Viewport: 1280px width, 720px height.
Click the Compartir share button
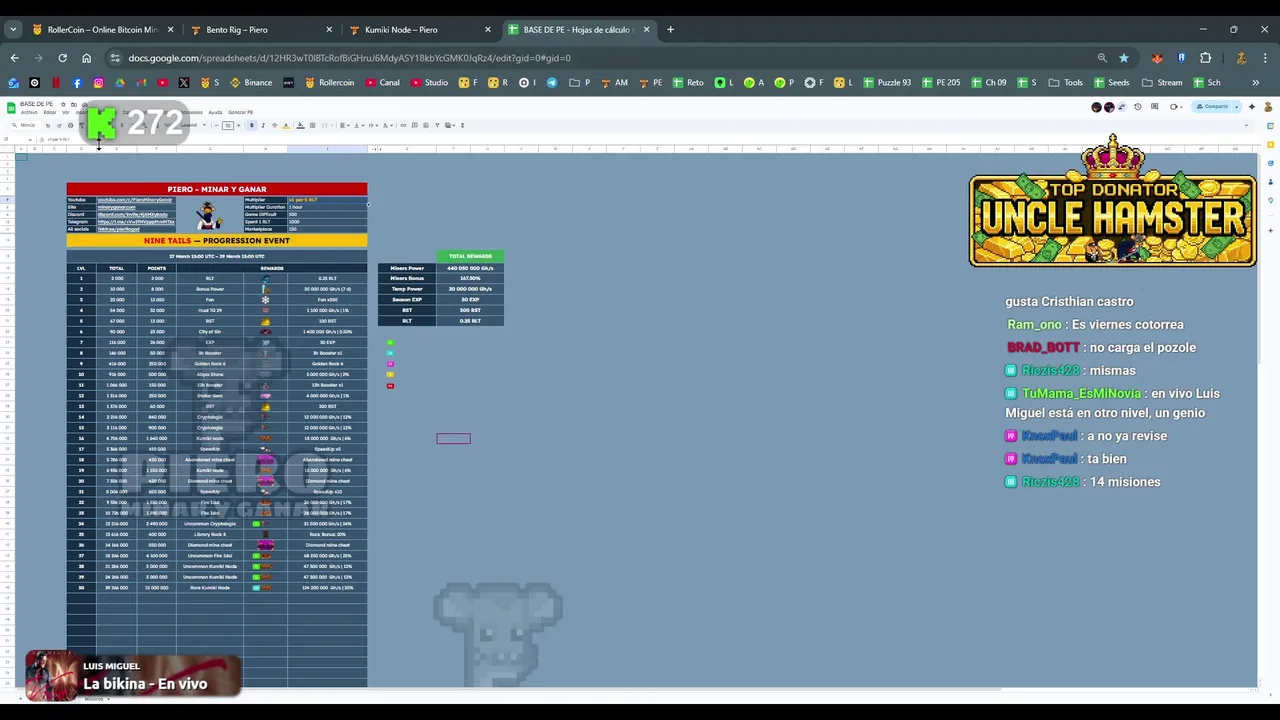click(x=1211, y=107)
